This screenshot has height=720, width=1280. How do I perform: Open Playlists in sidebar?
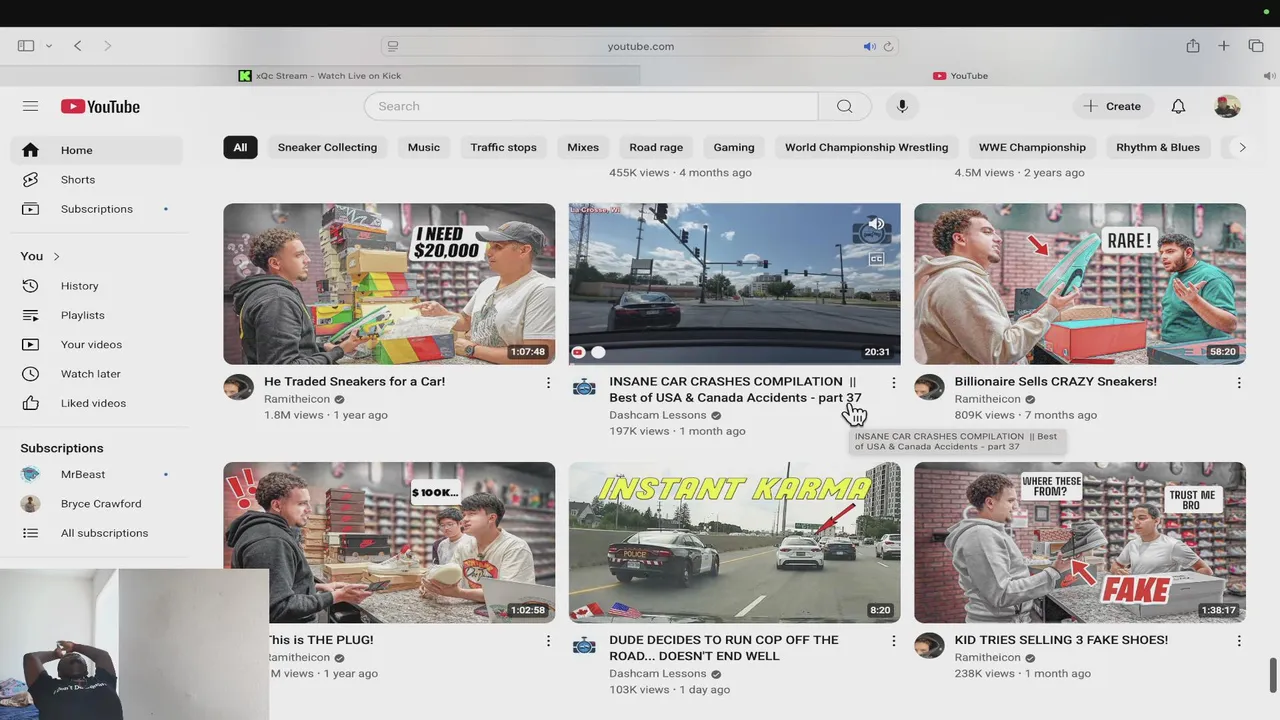point(97,315)
